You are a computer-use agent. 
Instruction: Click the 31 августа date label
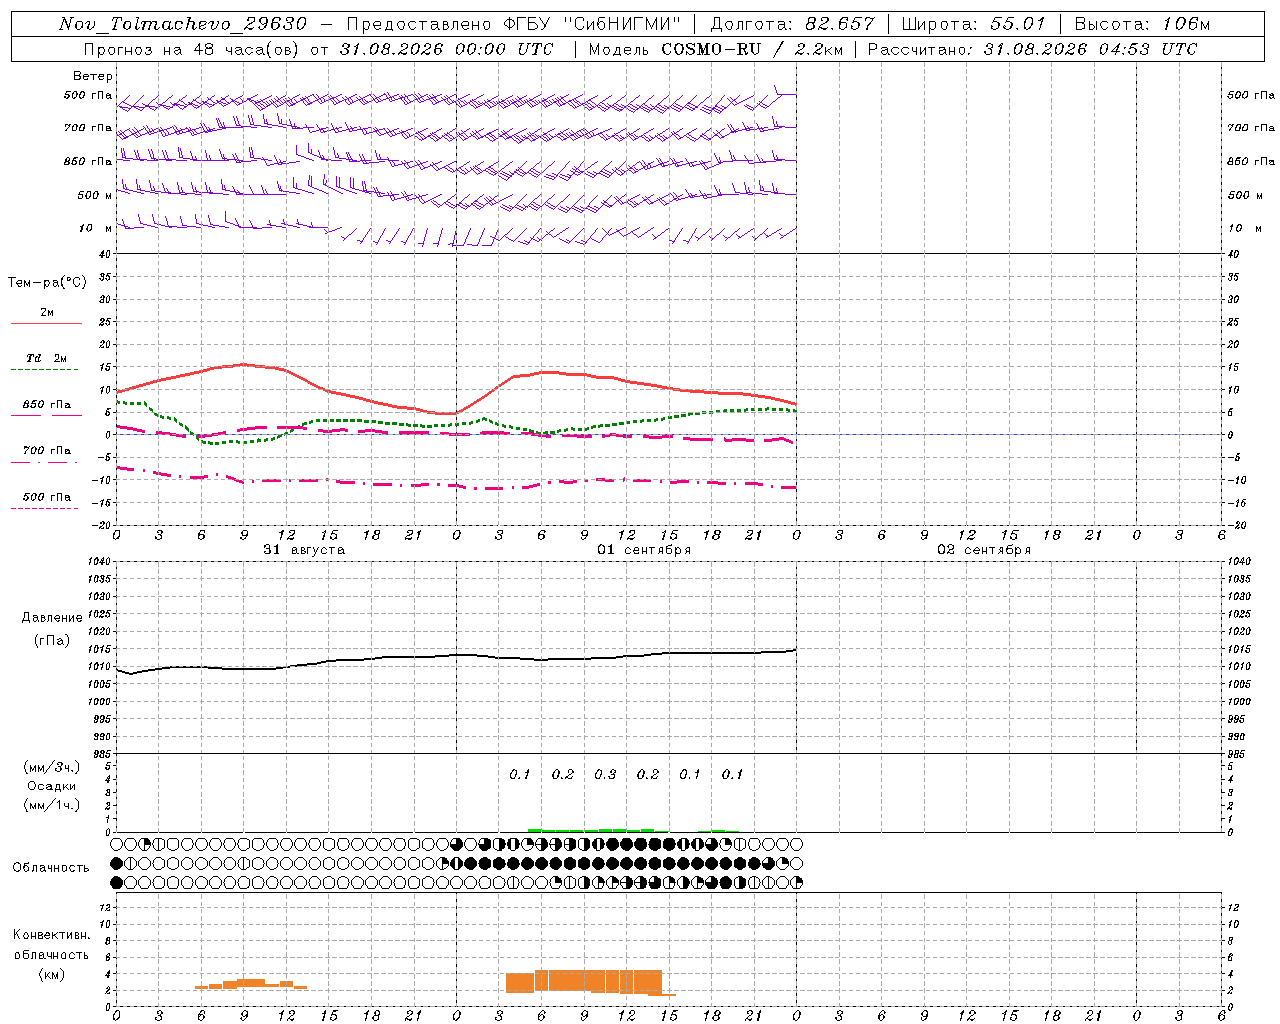304,550
